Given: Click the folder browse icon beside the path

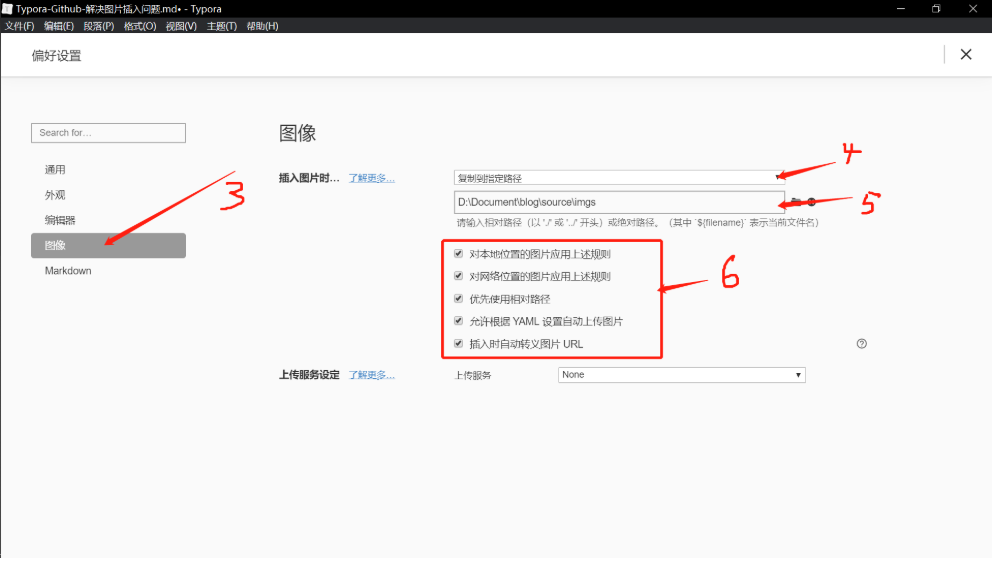Looking at the screenshot, I should (x=796, y=202).
